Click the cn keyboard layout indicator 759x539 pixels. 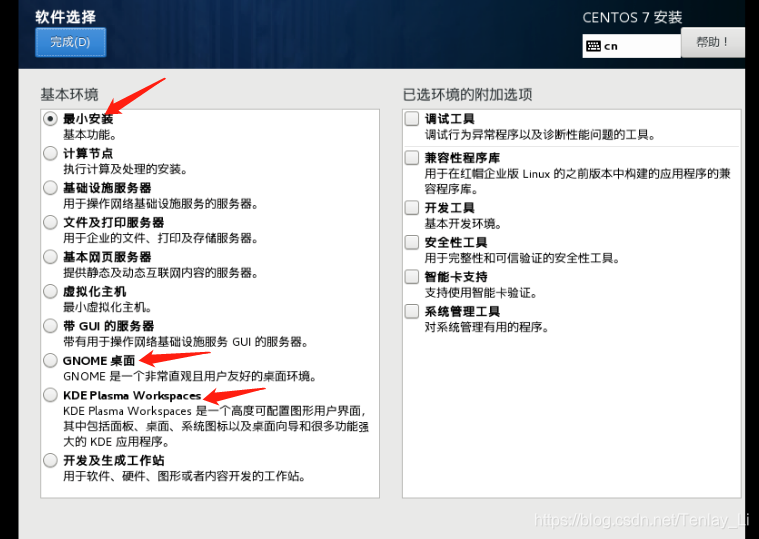click(x=631, y=46)
